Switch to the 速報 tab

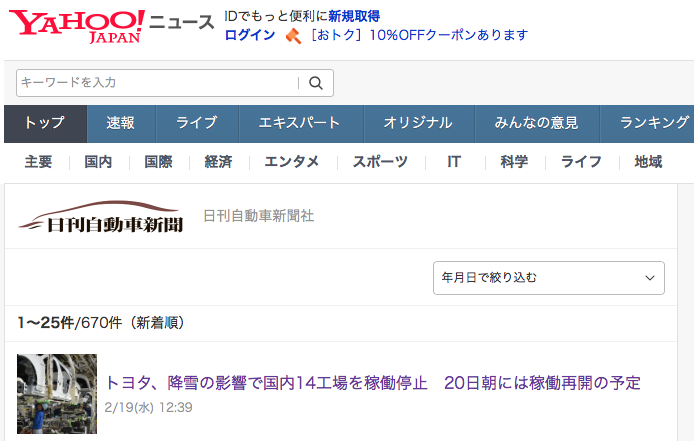pos(119,123)
